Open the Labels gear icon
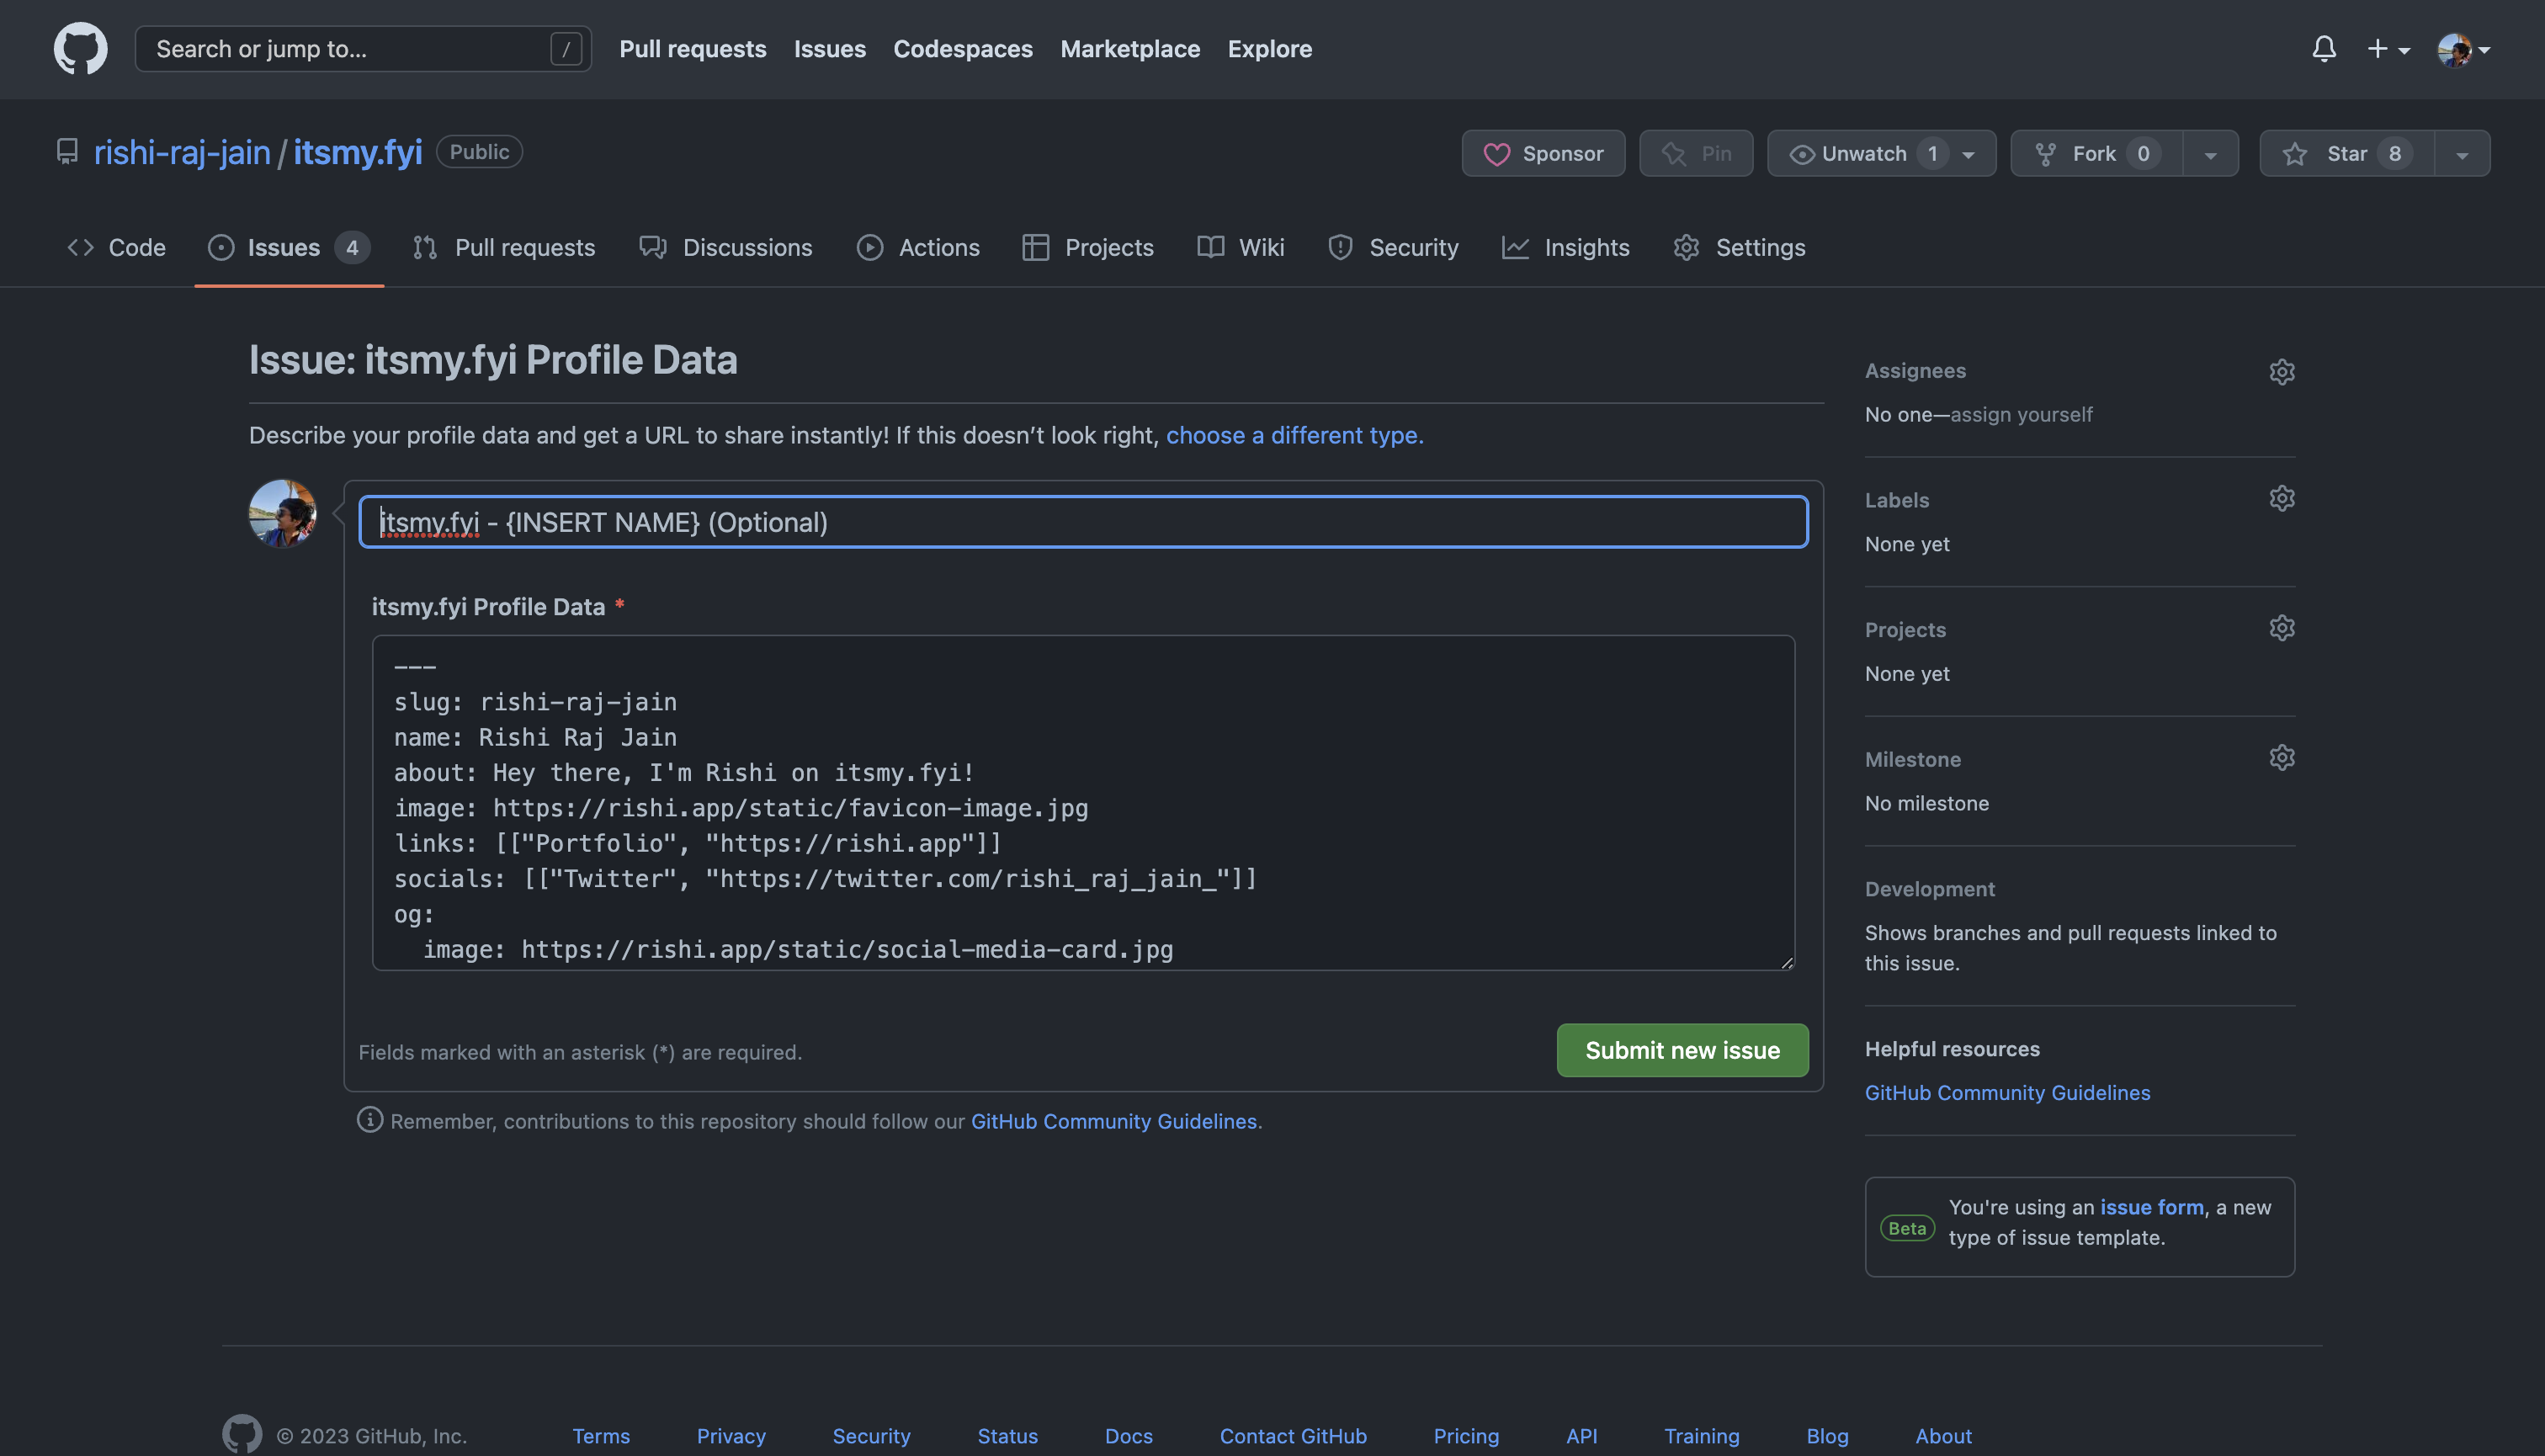Image resolution: width=2545 pixels, height=1456 pixels. [2281, 498]
